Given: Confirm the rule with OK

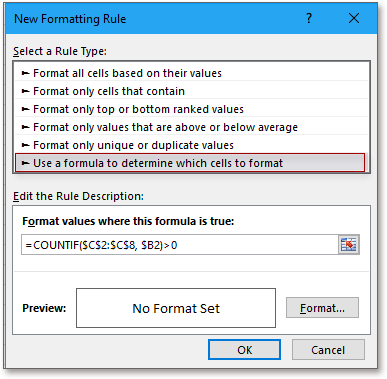Looking at the screenshot, I should [x=245, y=350].
